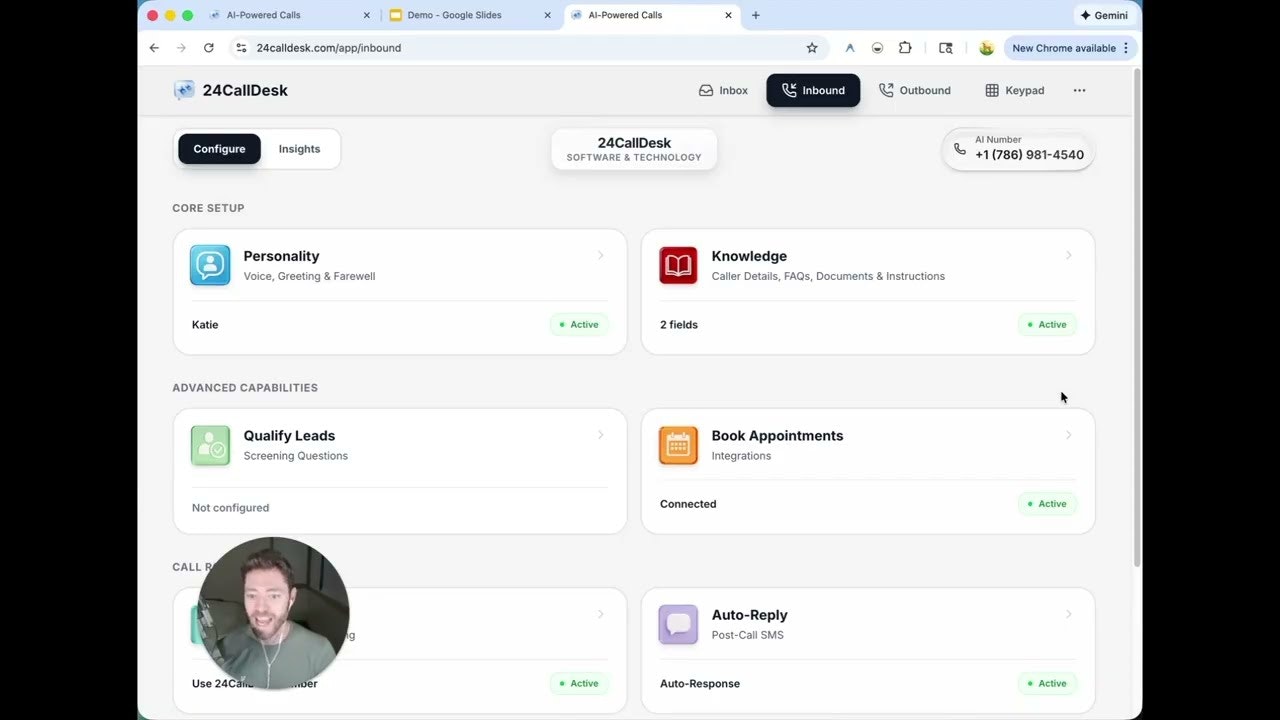Click the Active status on Knowledge card
Viewport: 1280px width, 720px height.
tap(1047, 324)
